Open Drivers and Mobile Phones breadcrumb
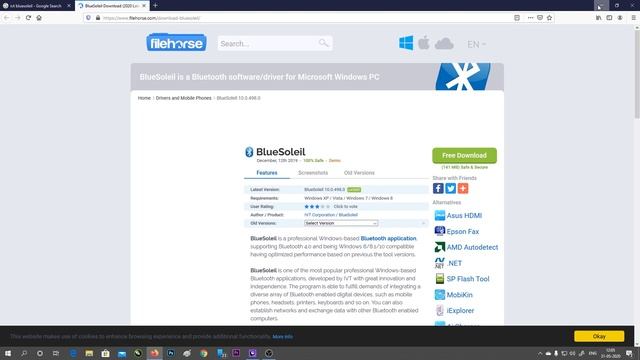Screen dimensions: 640x360 [x=183, y=98]
